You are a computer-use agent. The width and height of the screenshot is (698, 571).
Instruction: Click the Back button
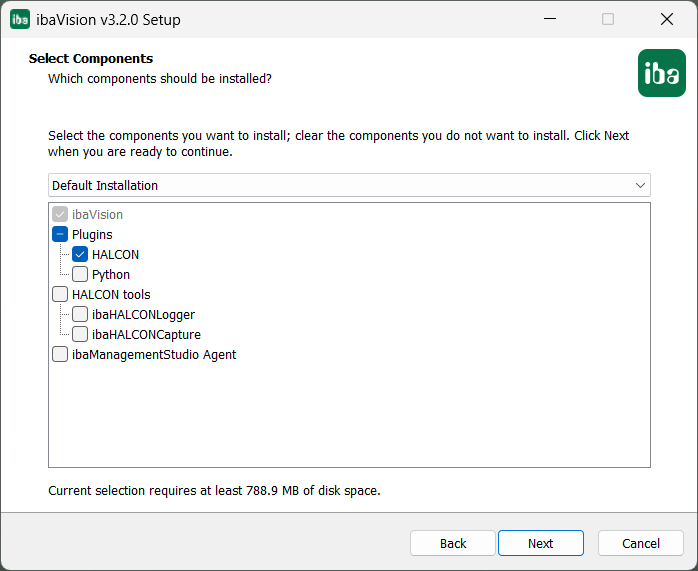[x=453, y=543]
